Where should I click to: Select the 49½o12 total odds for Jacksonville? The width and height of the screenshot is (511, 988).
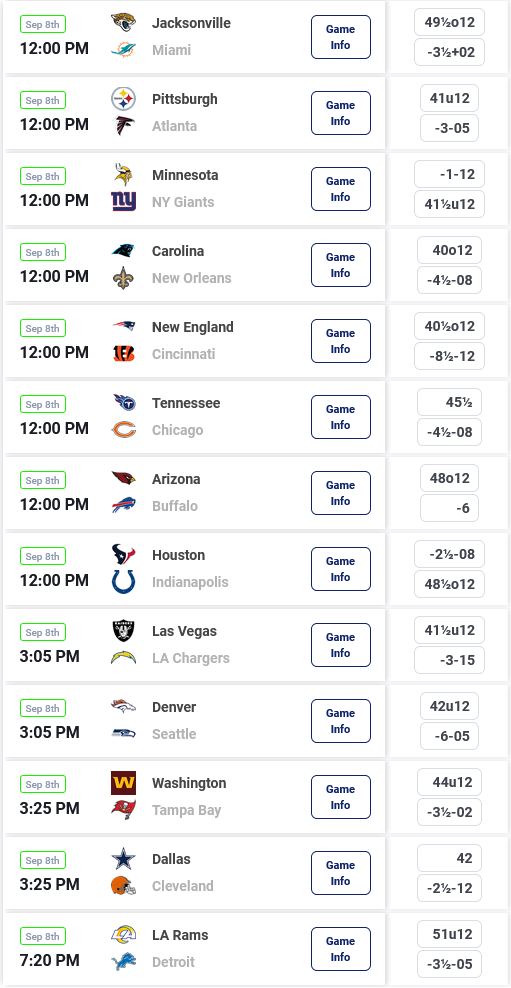449,22
